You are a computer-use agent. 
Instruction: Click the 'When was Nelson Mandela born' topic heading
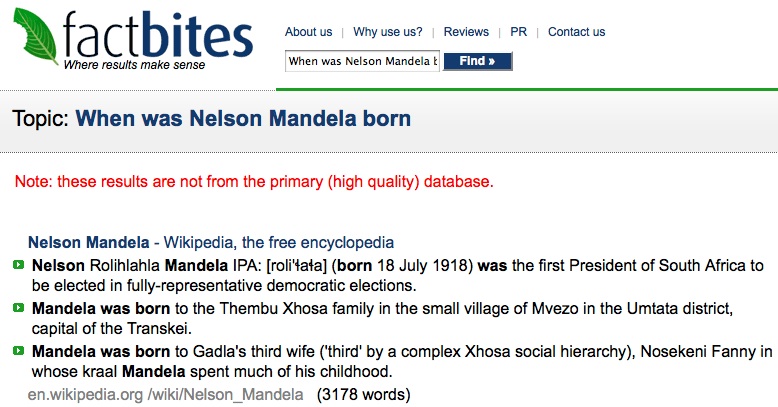(x=243, y=119)
